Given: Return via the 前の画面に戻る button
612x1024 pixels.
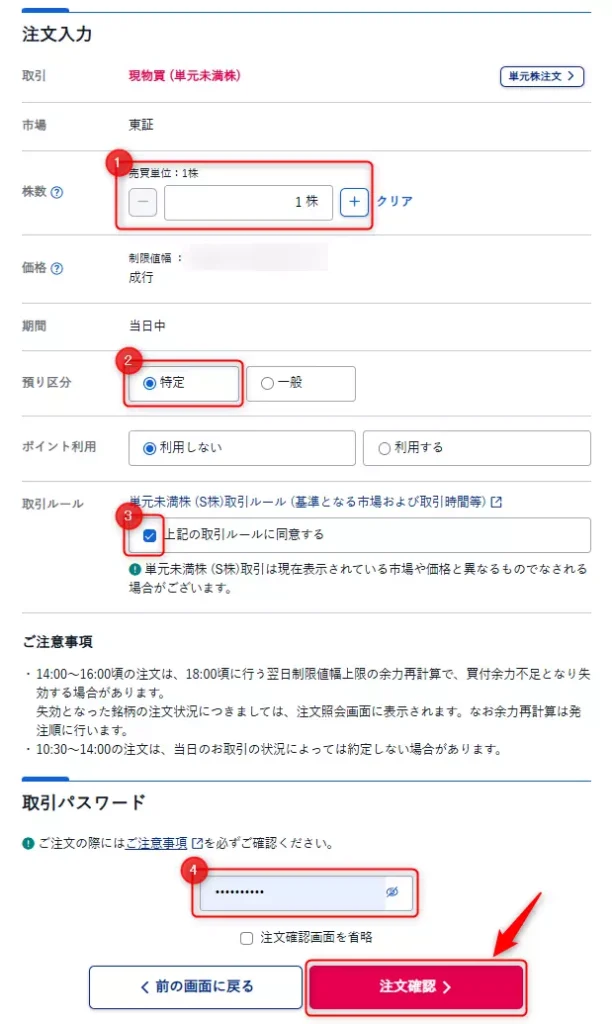Looking at the screenshot, I should 196,987.
